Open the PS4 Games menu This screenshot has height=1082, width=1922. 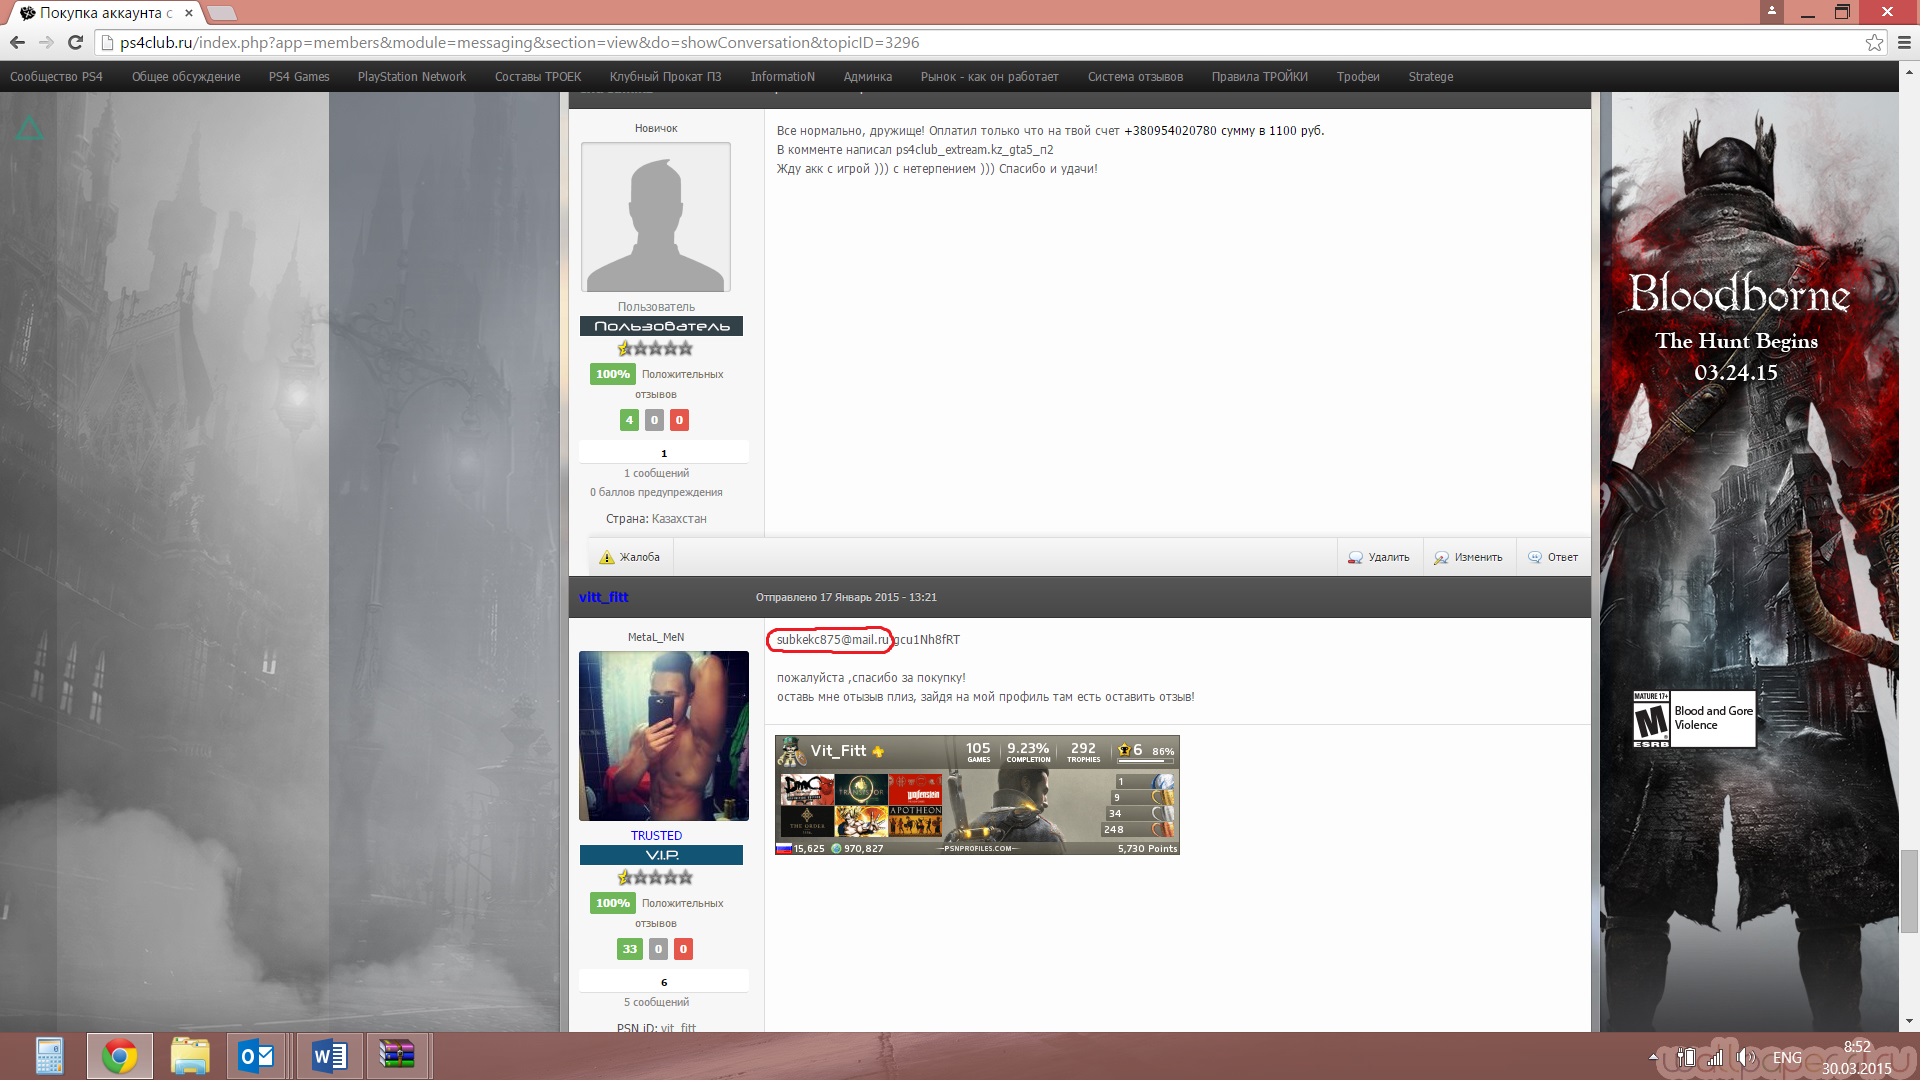299,77
